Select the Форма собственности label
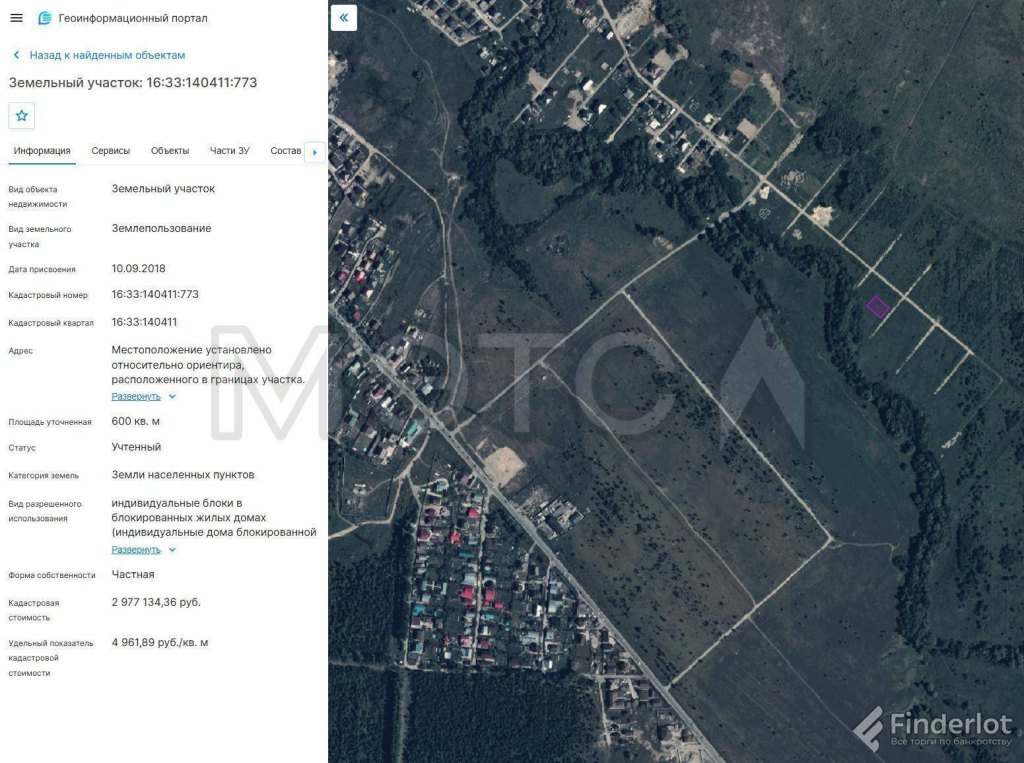The width and height of the screenshot is (1024, 763). tap(52, 576)
